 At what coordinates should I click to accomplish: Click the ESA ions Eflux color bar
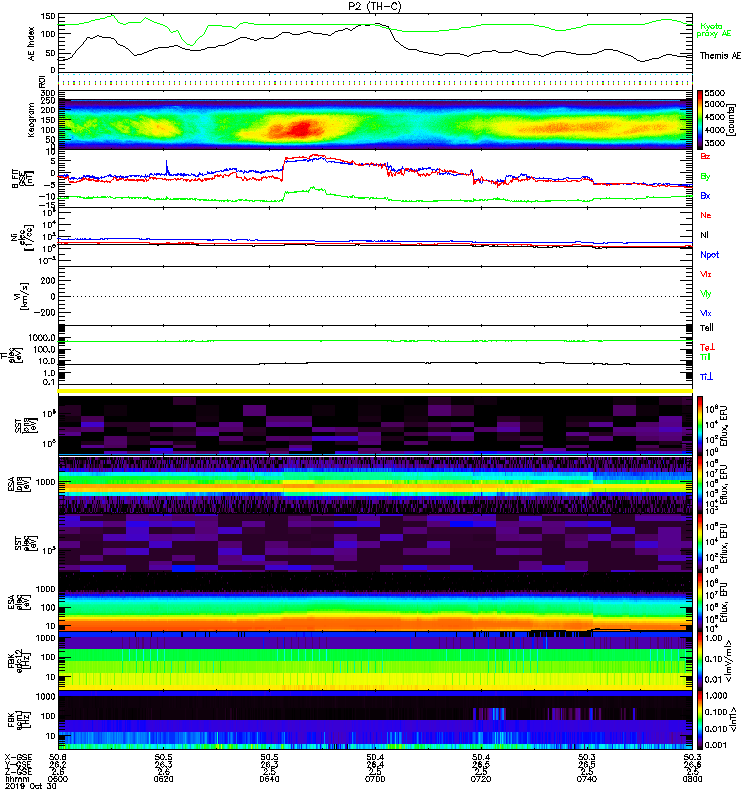(700, 485)
